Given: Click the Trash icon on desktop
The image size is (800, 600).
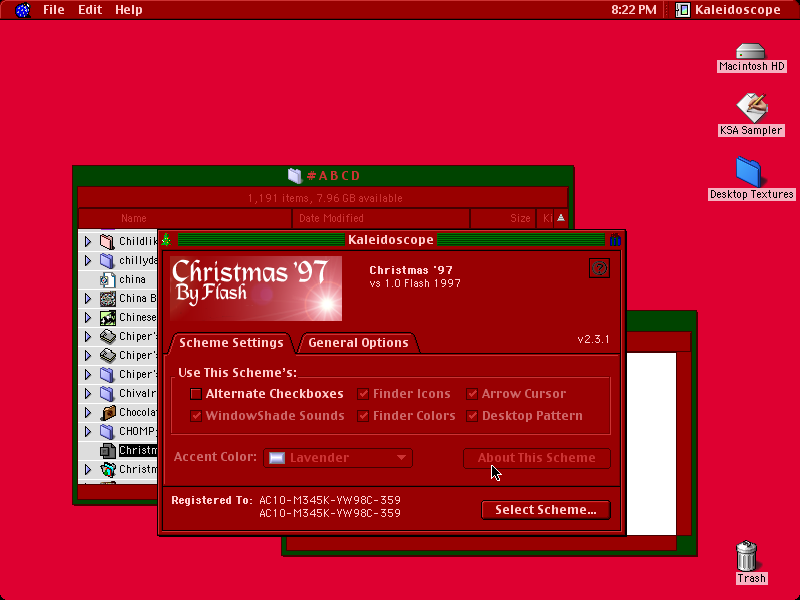Looking at the screenshot, I should point(746,556).
